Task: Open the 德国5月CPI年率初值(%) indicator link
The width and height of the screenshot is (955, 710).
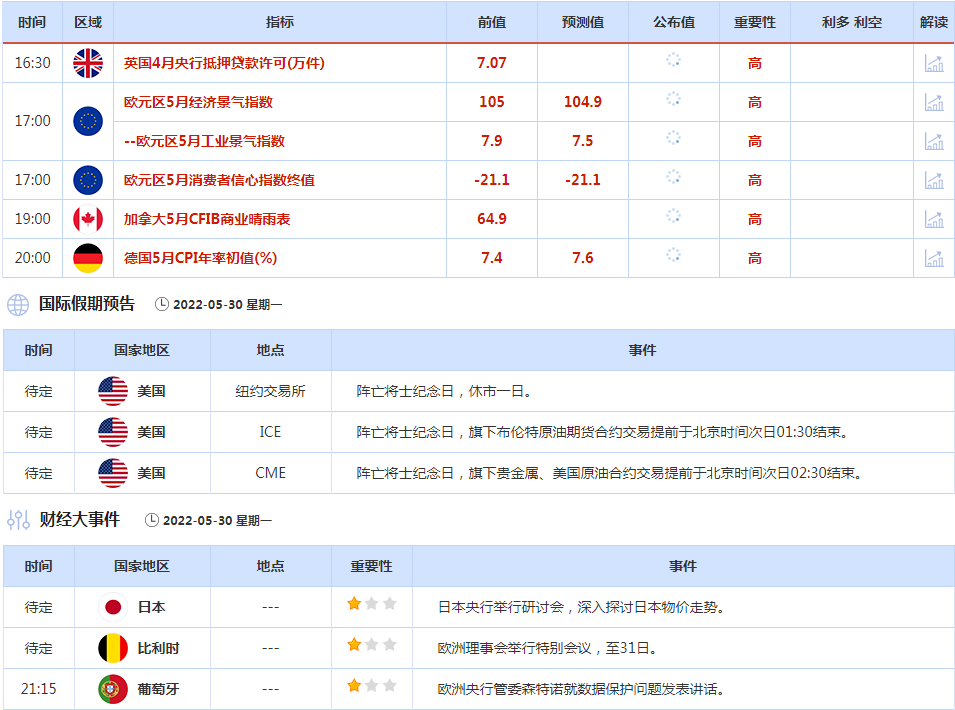Action: click(x=200, y=258)
